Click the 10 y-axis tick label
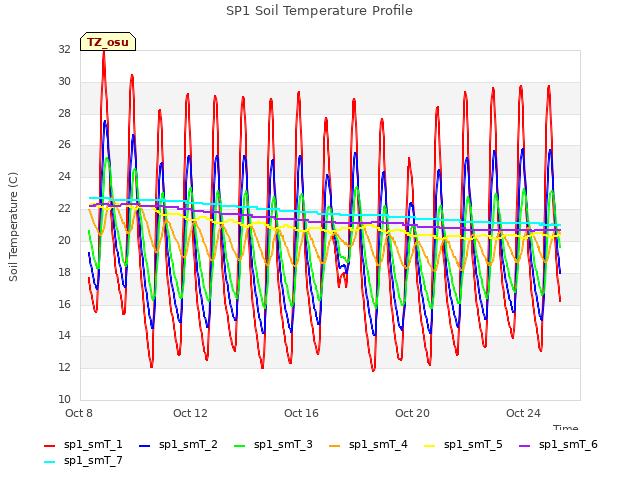 (x=64, y=399)
